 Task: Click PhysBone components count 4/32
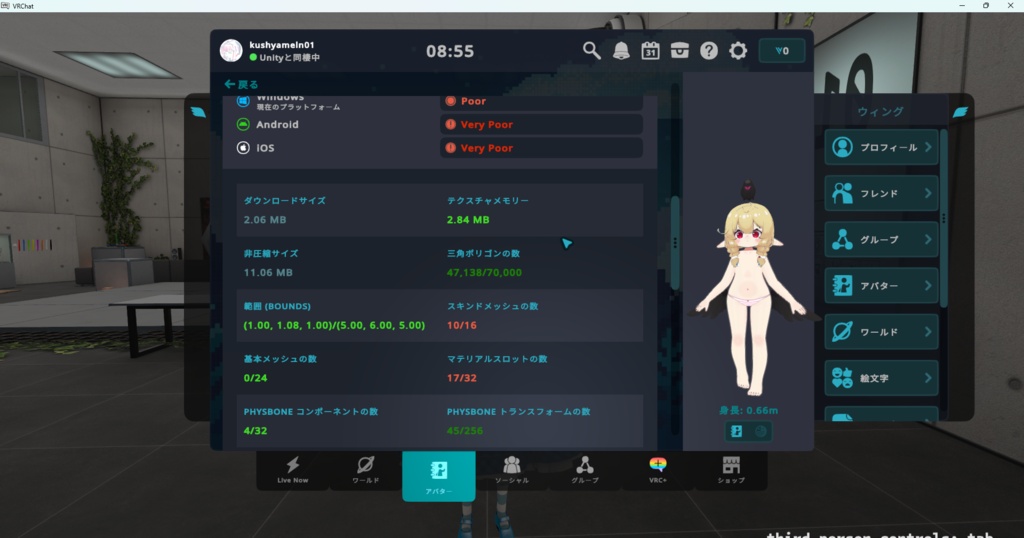pyautogui.click(x=255, y=431)
